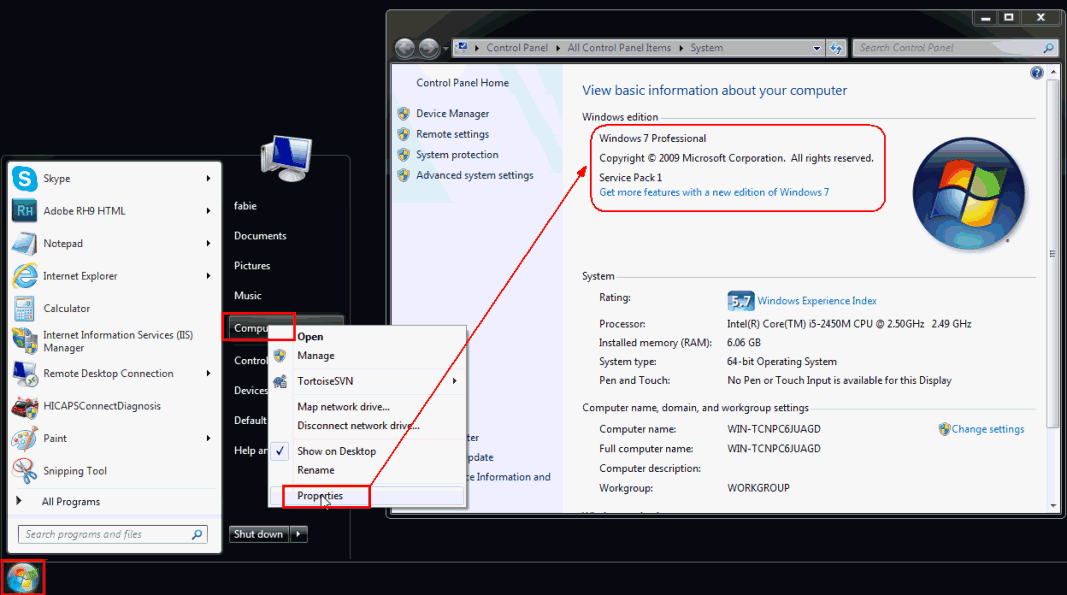Viewport: 1067px width, 595px height.
Task: Open Snipping Tool
Action: pos(74,471)
